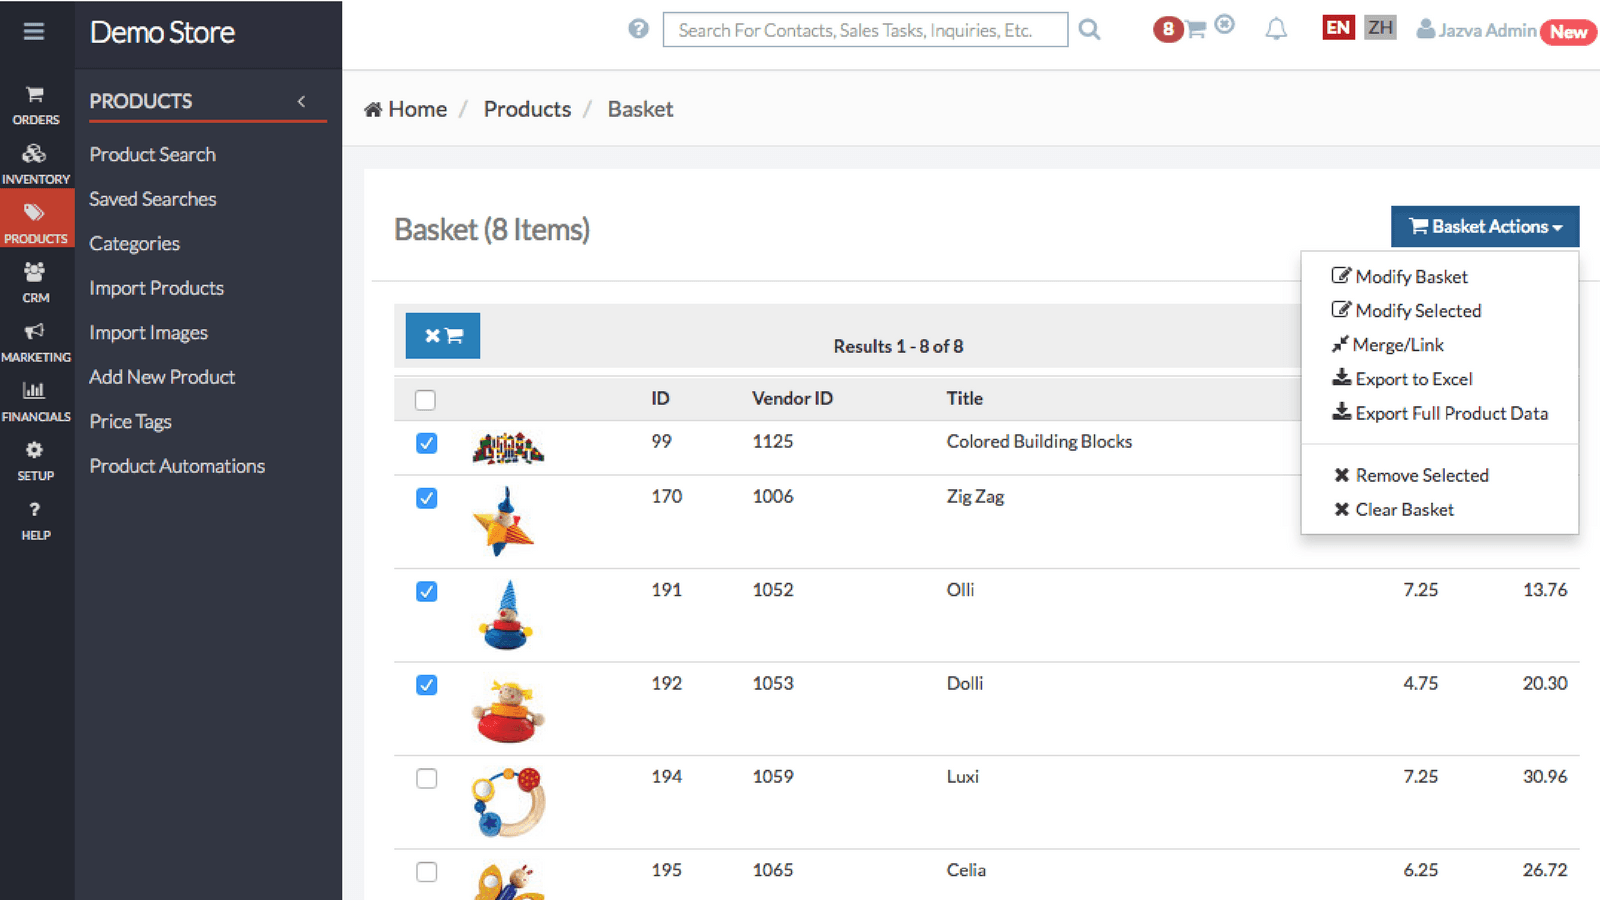Viewport: 1600px width, 900px height.
Task: Check the Luxi product row checkbox
Action: (x=426, y=778)
